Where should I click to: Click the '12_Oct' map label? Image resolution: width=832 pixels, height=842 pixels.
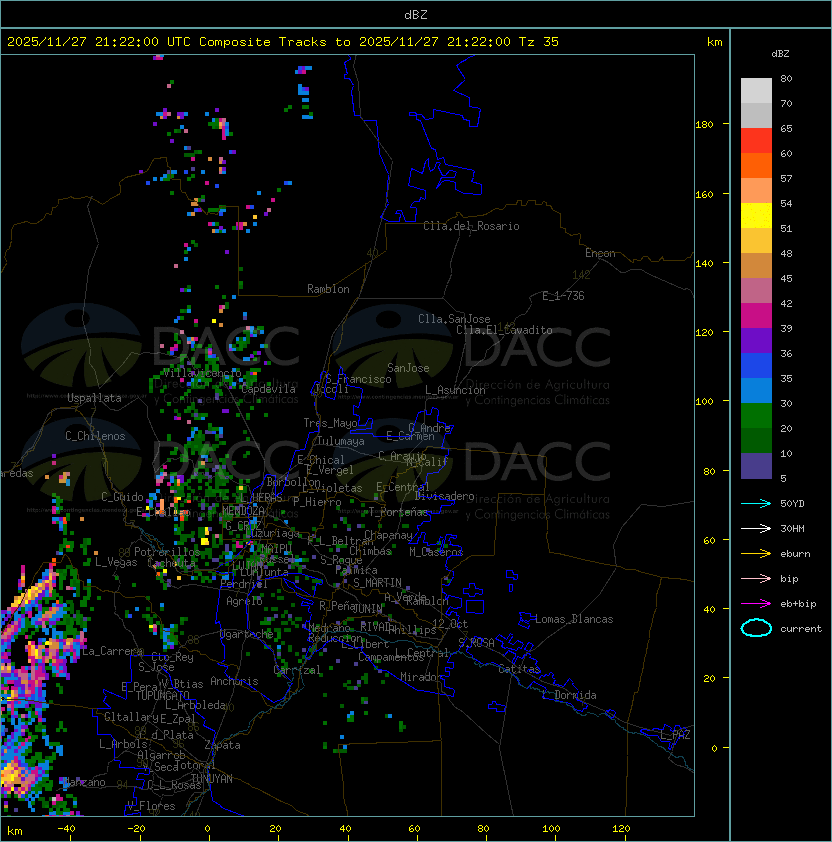450,624
